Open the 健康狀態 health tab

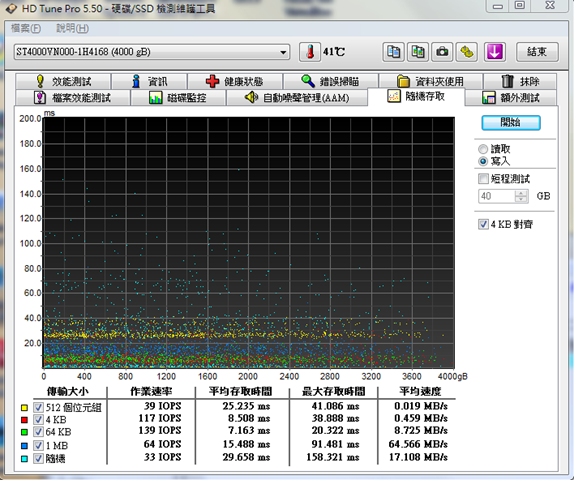234,81
